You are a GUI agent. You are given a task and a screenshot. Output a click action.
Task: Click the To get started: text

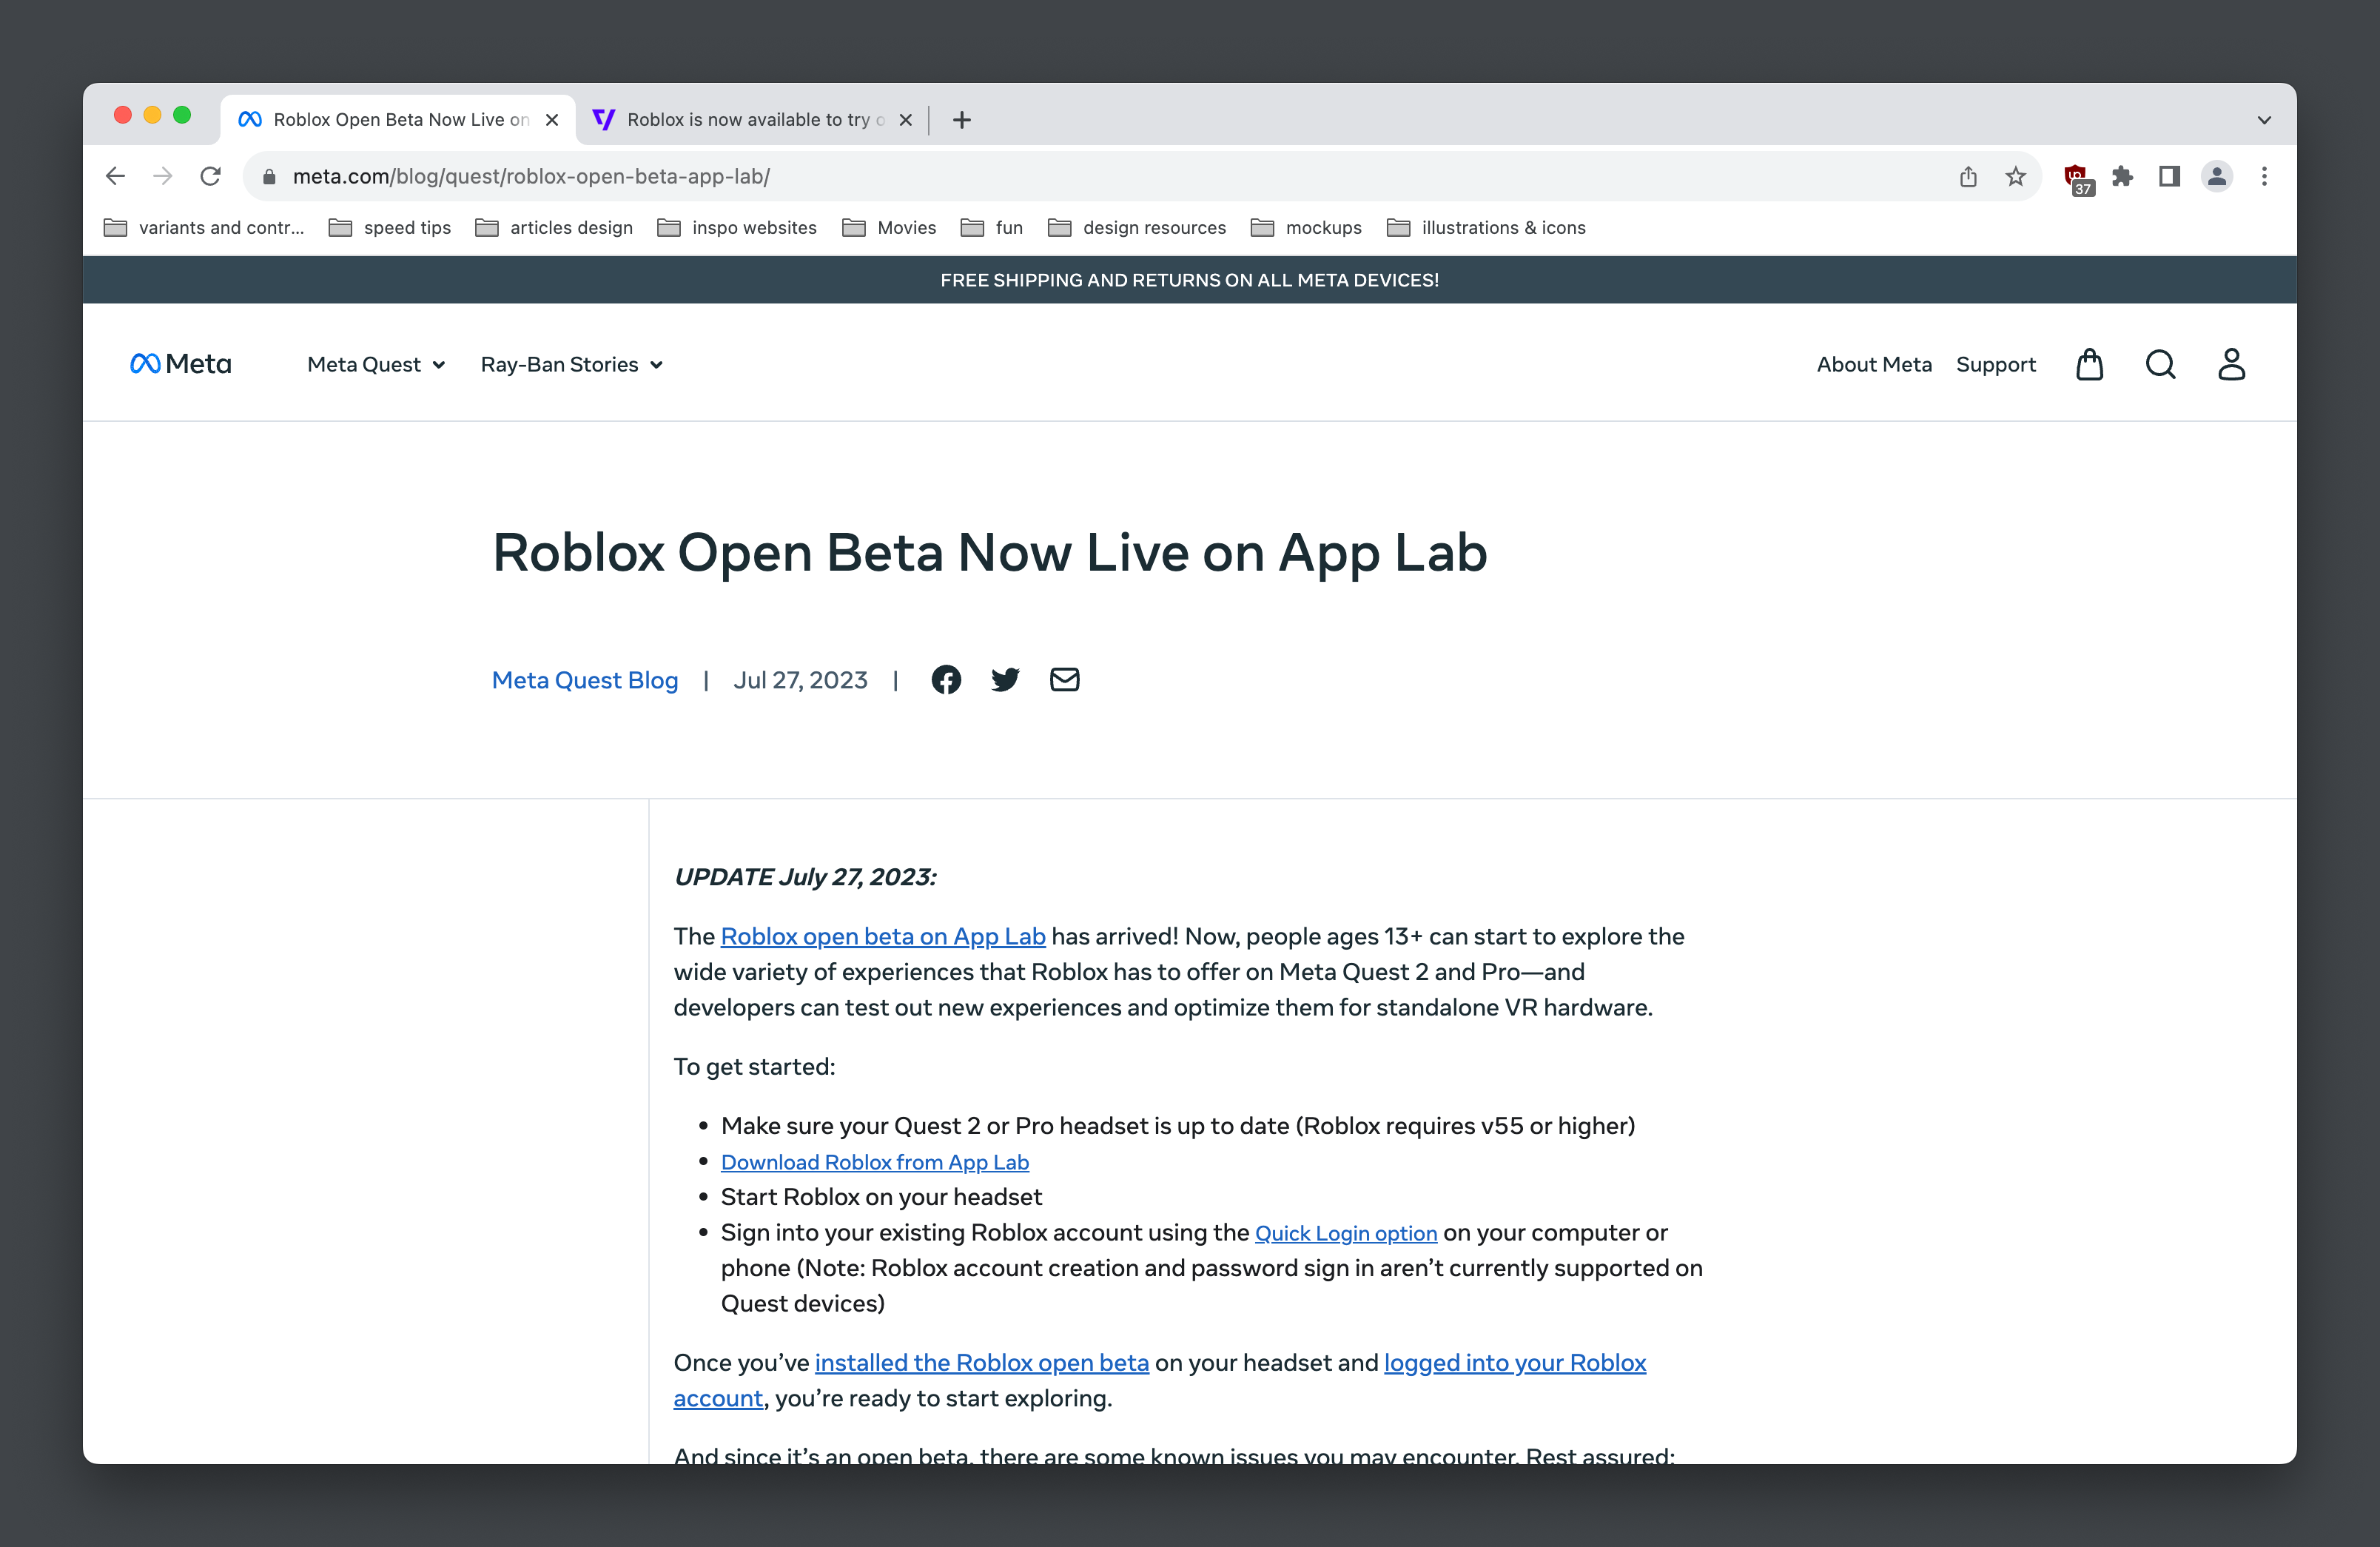(754, 1067)
